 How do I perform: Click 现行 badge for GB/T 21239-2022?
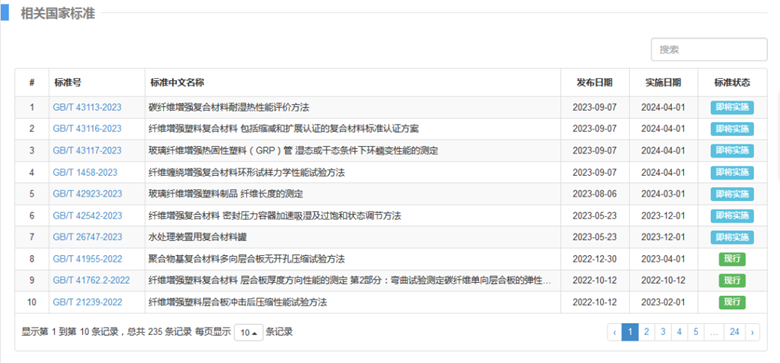(732, 302)
